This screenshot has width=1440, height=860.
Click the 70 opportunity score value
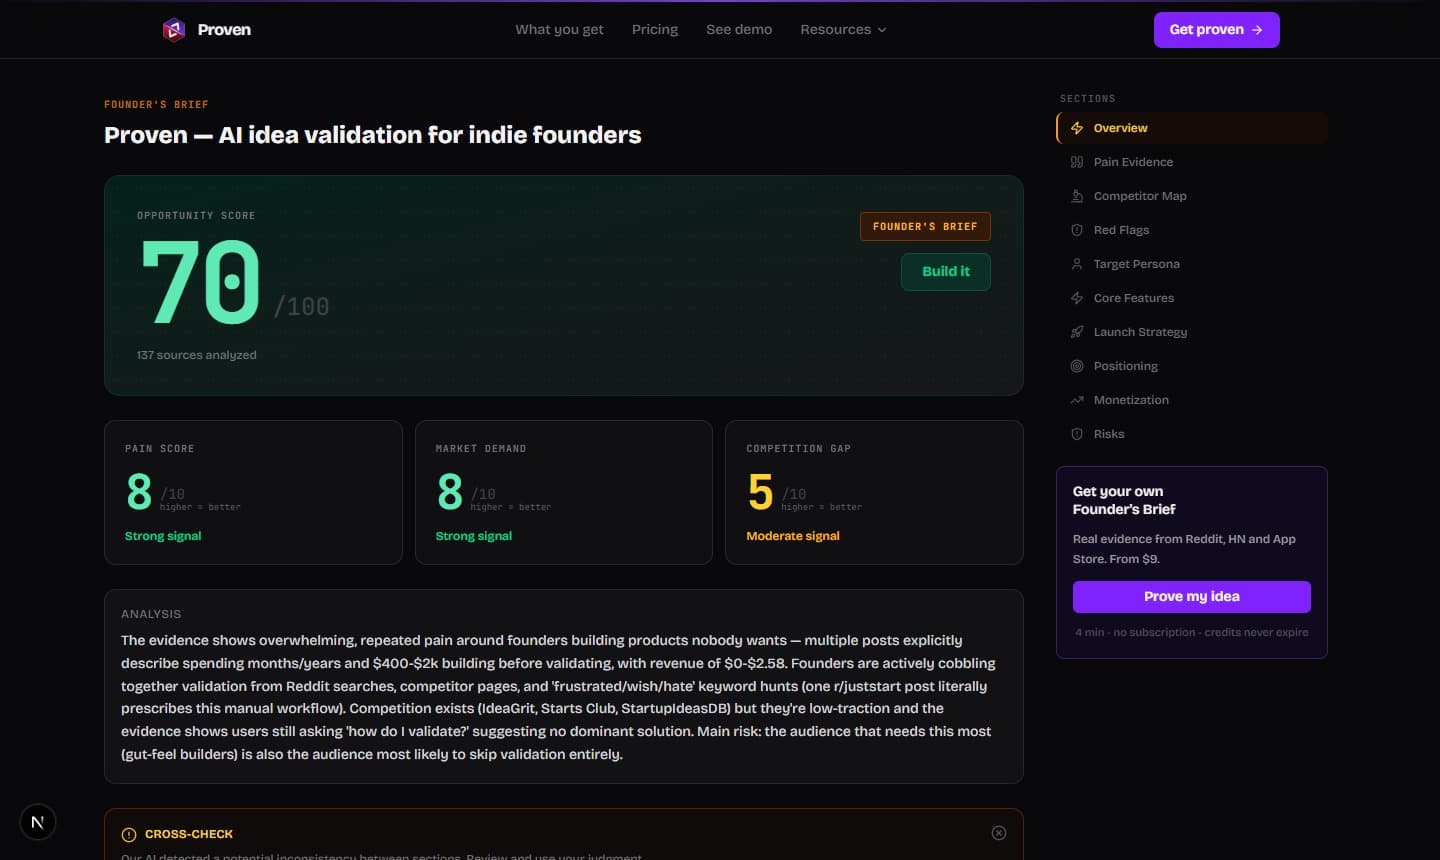(x=201, y=283)
